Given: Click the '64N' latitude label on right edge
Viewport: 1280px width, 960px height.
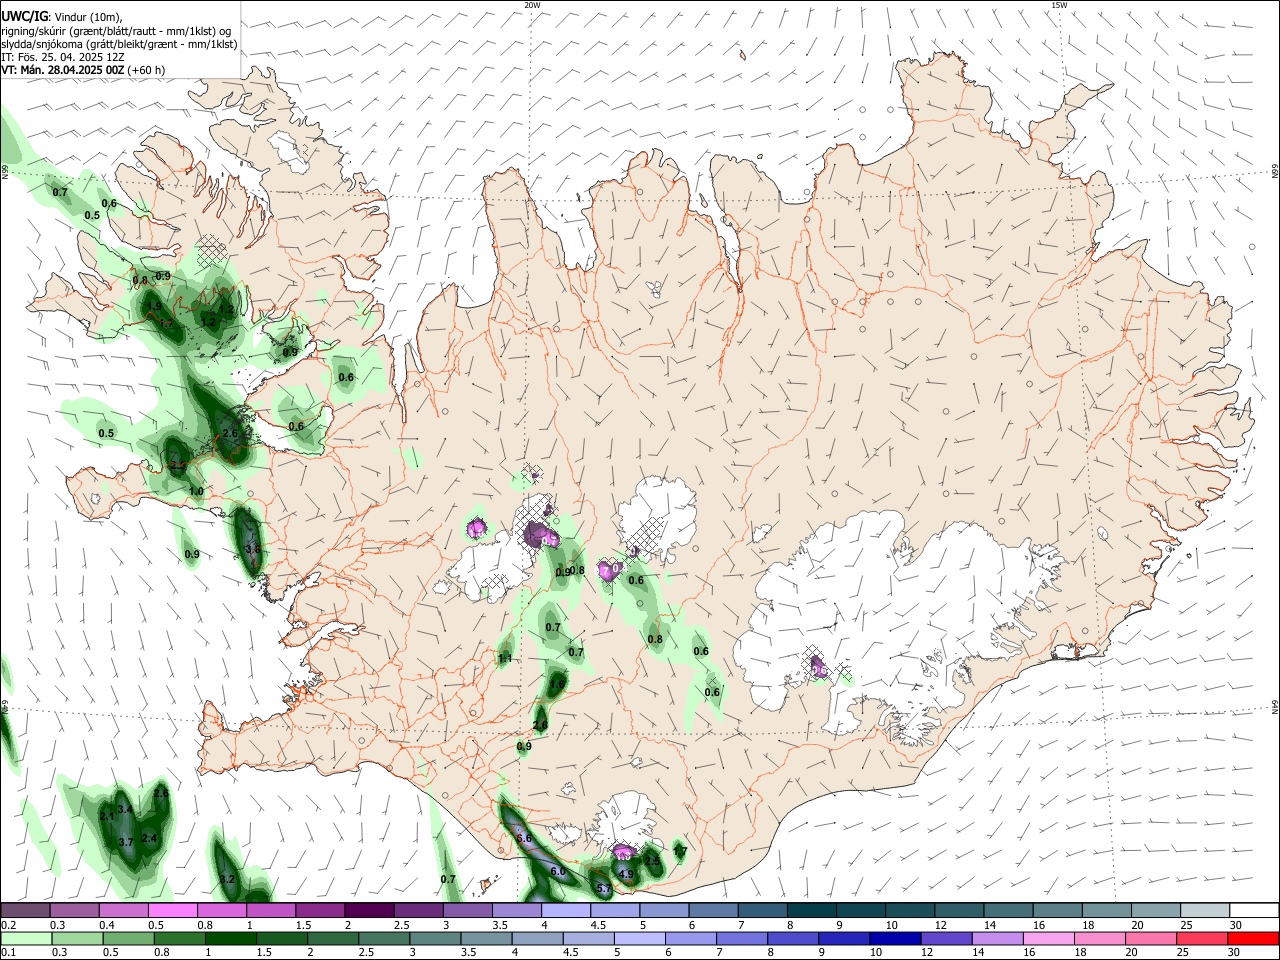Looking at the screenshot, I should tap(1275, 707).
